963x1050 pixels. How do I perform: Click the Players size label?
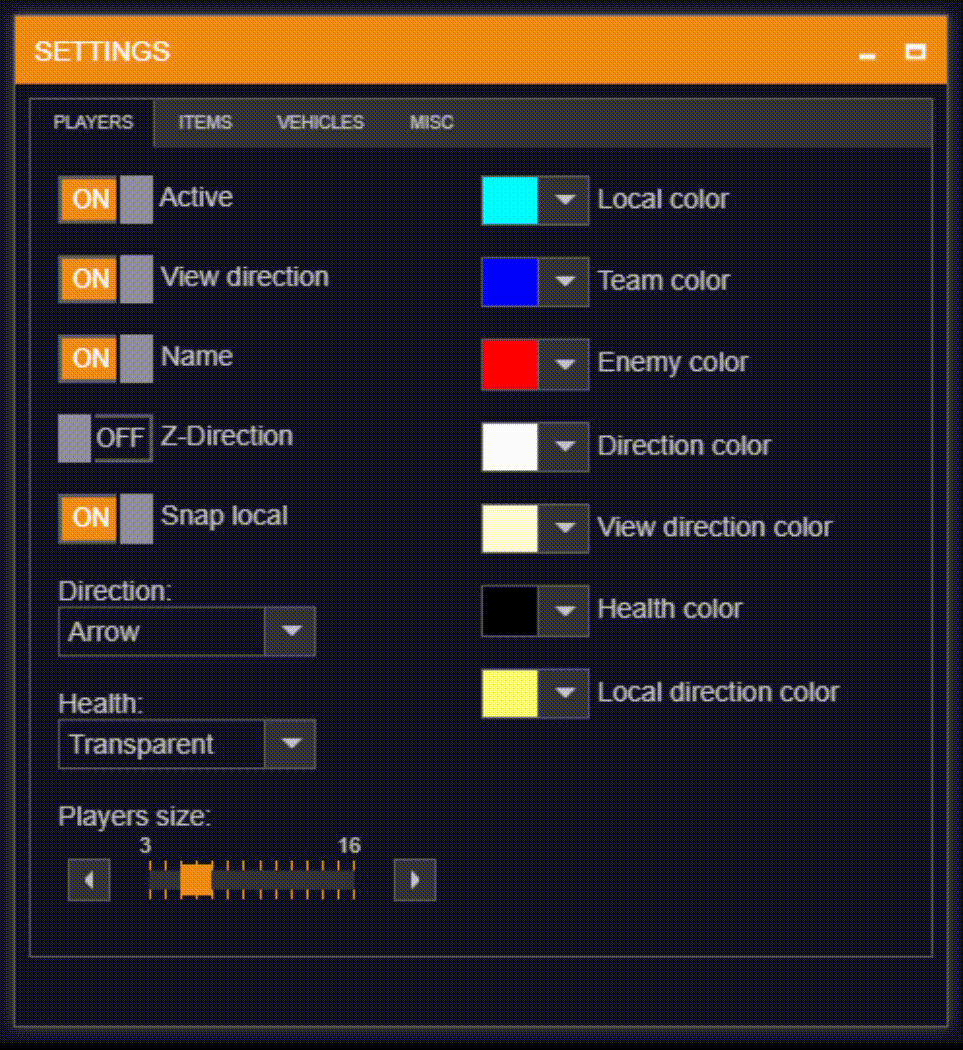[135, 816]
